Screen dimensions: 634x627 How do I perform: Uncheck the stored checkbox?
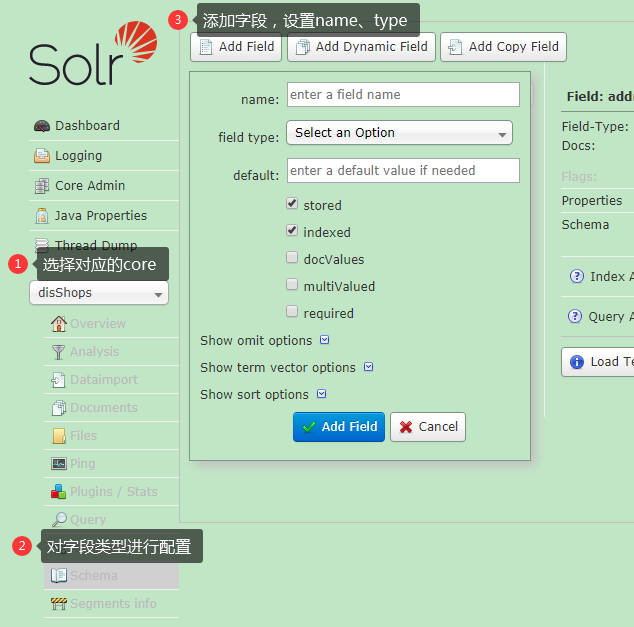pyautogui.click(x=292, y=203)
